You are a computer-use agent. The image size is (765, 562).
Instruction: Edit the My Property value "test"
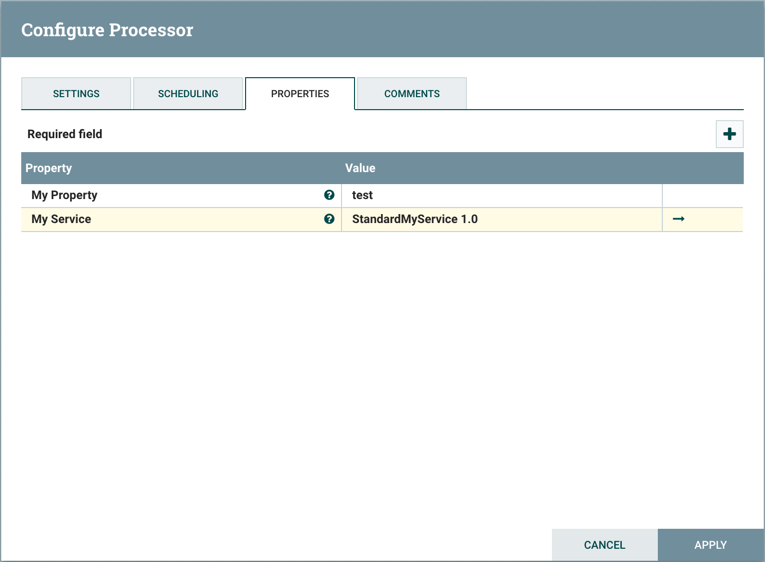(500, 195)
